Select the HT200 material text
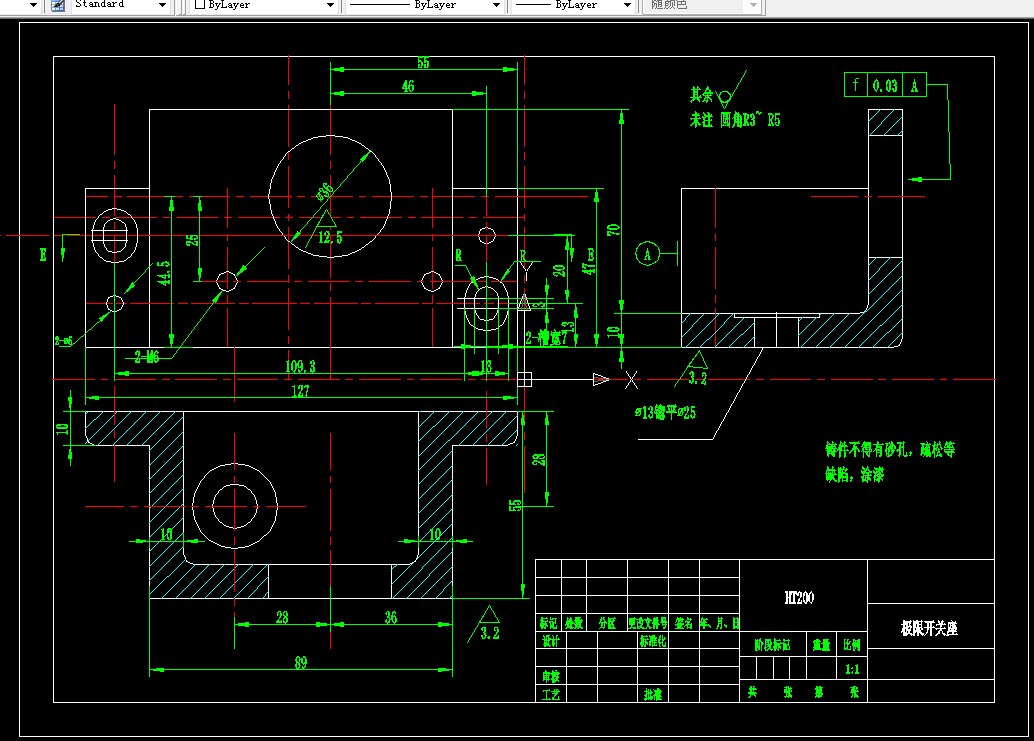Screen dimensions: 1034x741 799,598
